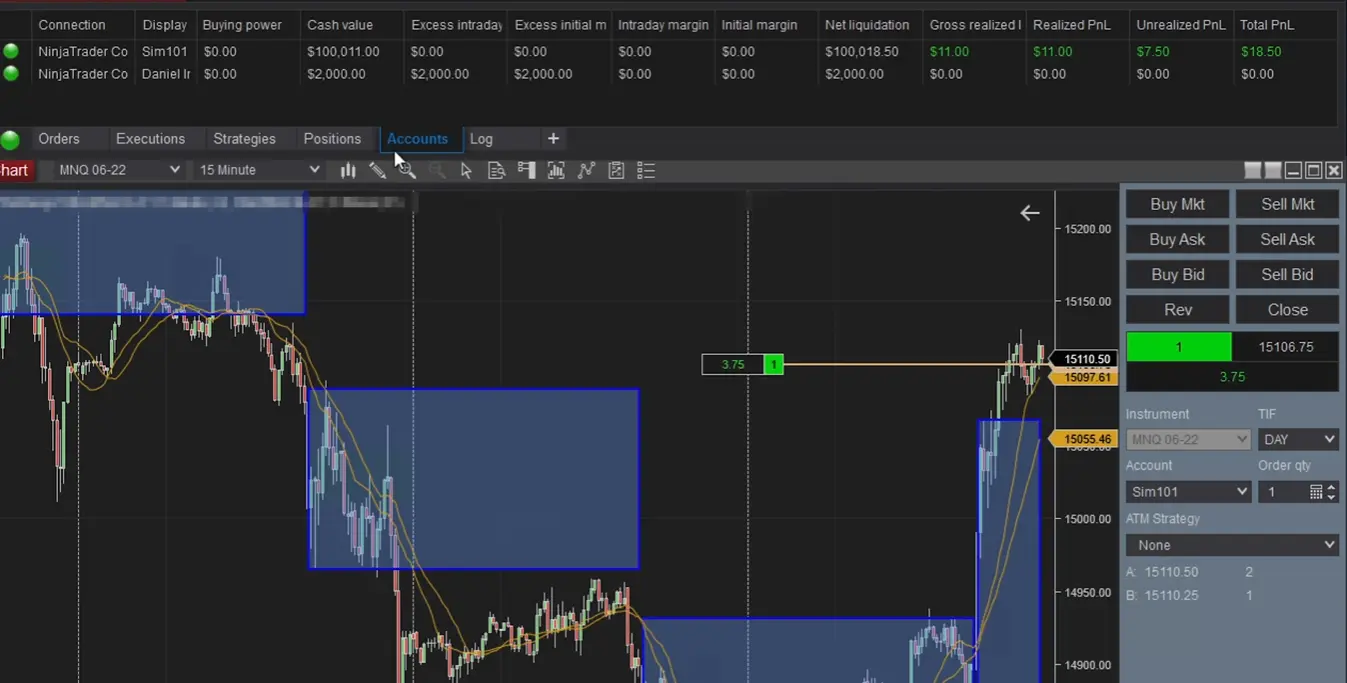Open the 15 Minute interval dropdown
The width and height of the screenshot is (1347, 683).
pos(258,170)
